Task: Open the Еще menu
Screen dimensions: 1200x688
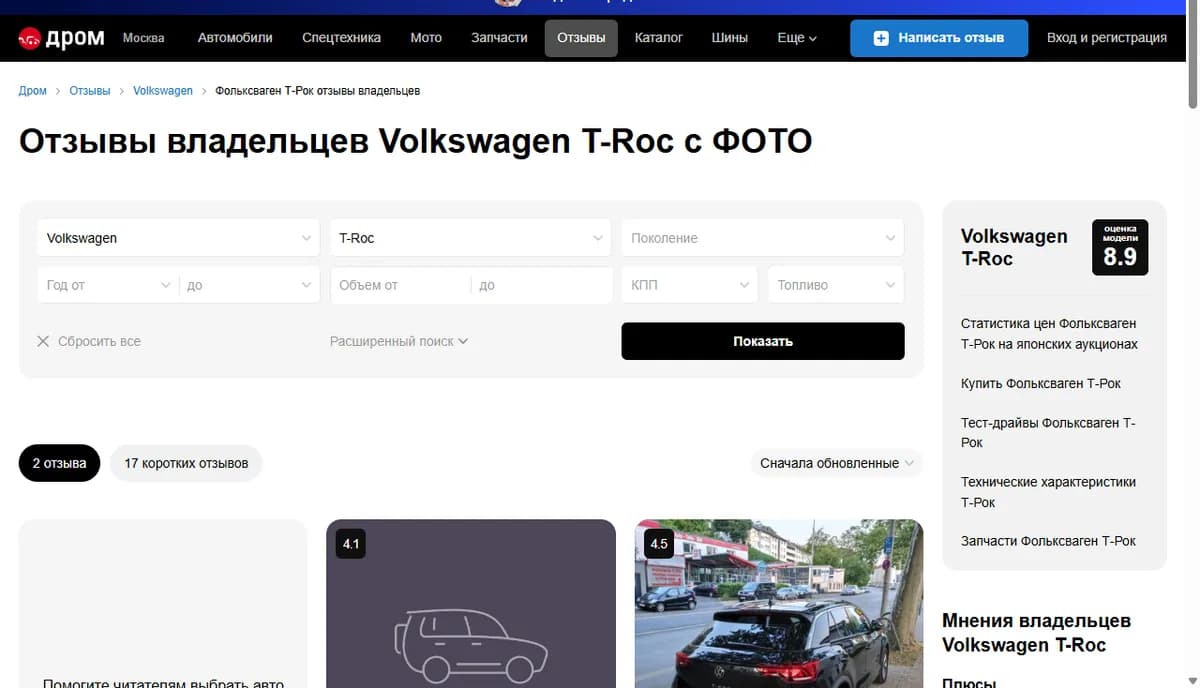Action: tap(797, 38)
